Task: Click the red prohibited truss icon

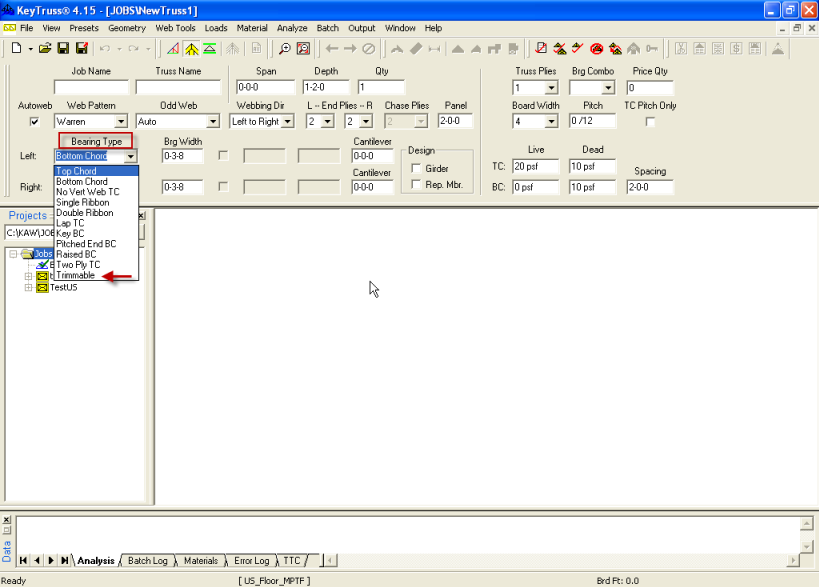Action: click(596, 49)
